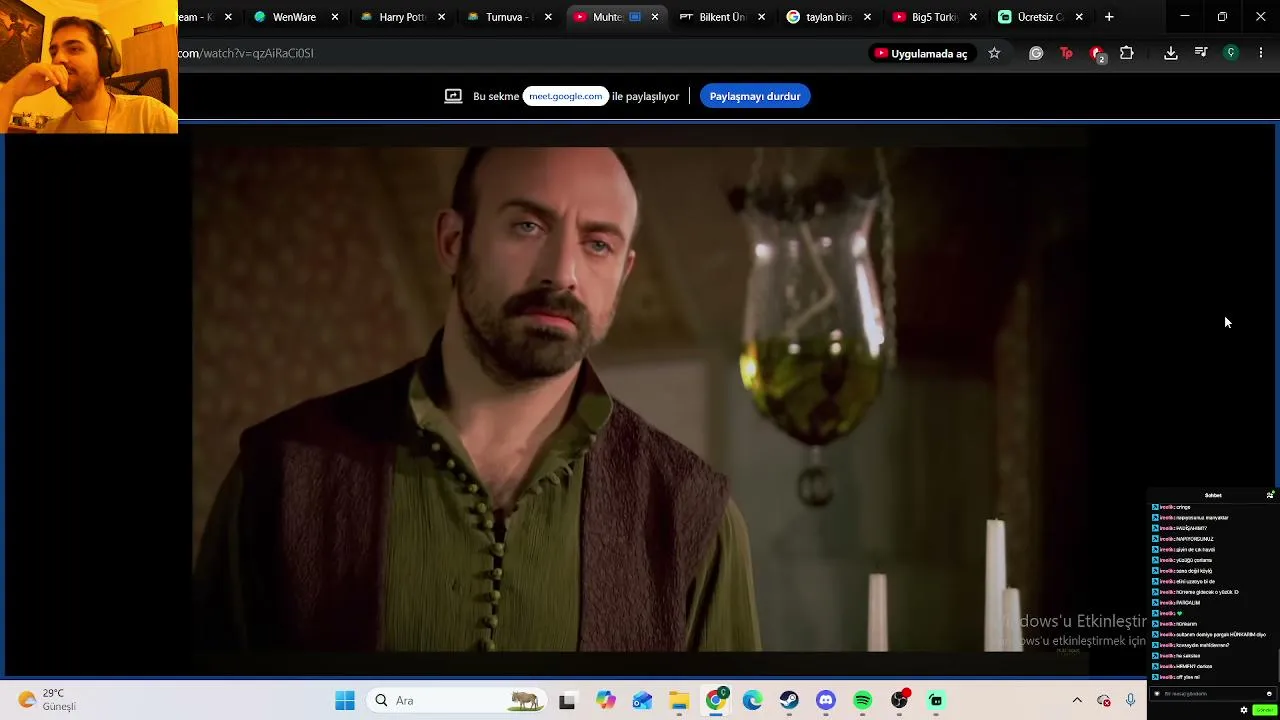Screen dimensions: 1280x720
Task: Open the red extension with badge 2
Action: (1097, 53)
